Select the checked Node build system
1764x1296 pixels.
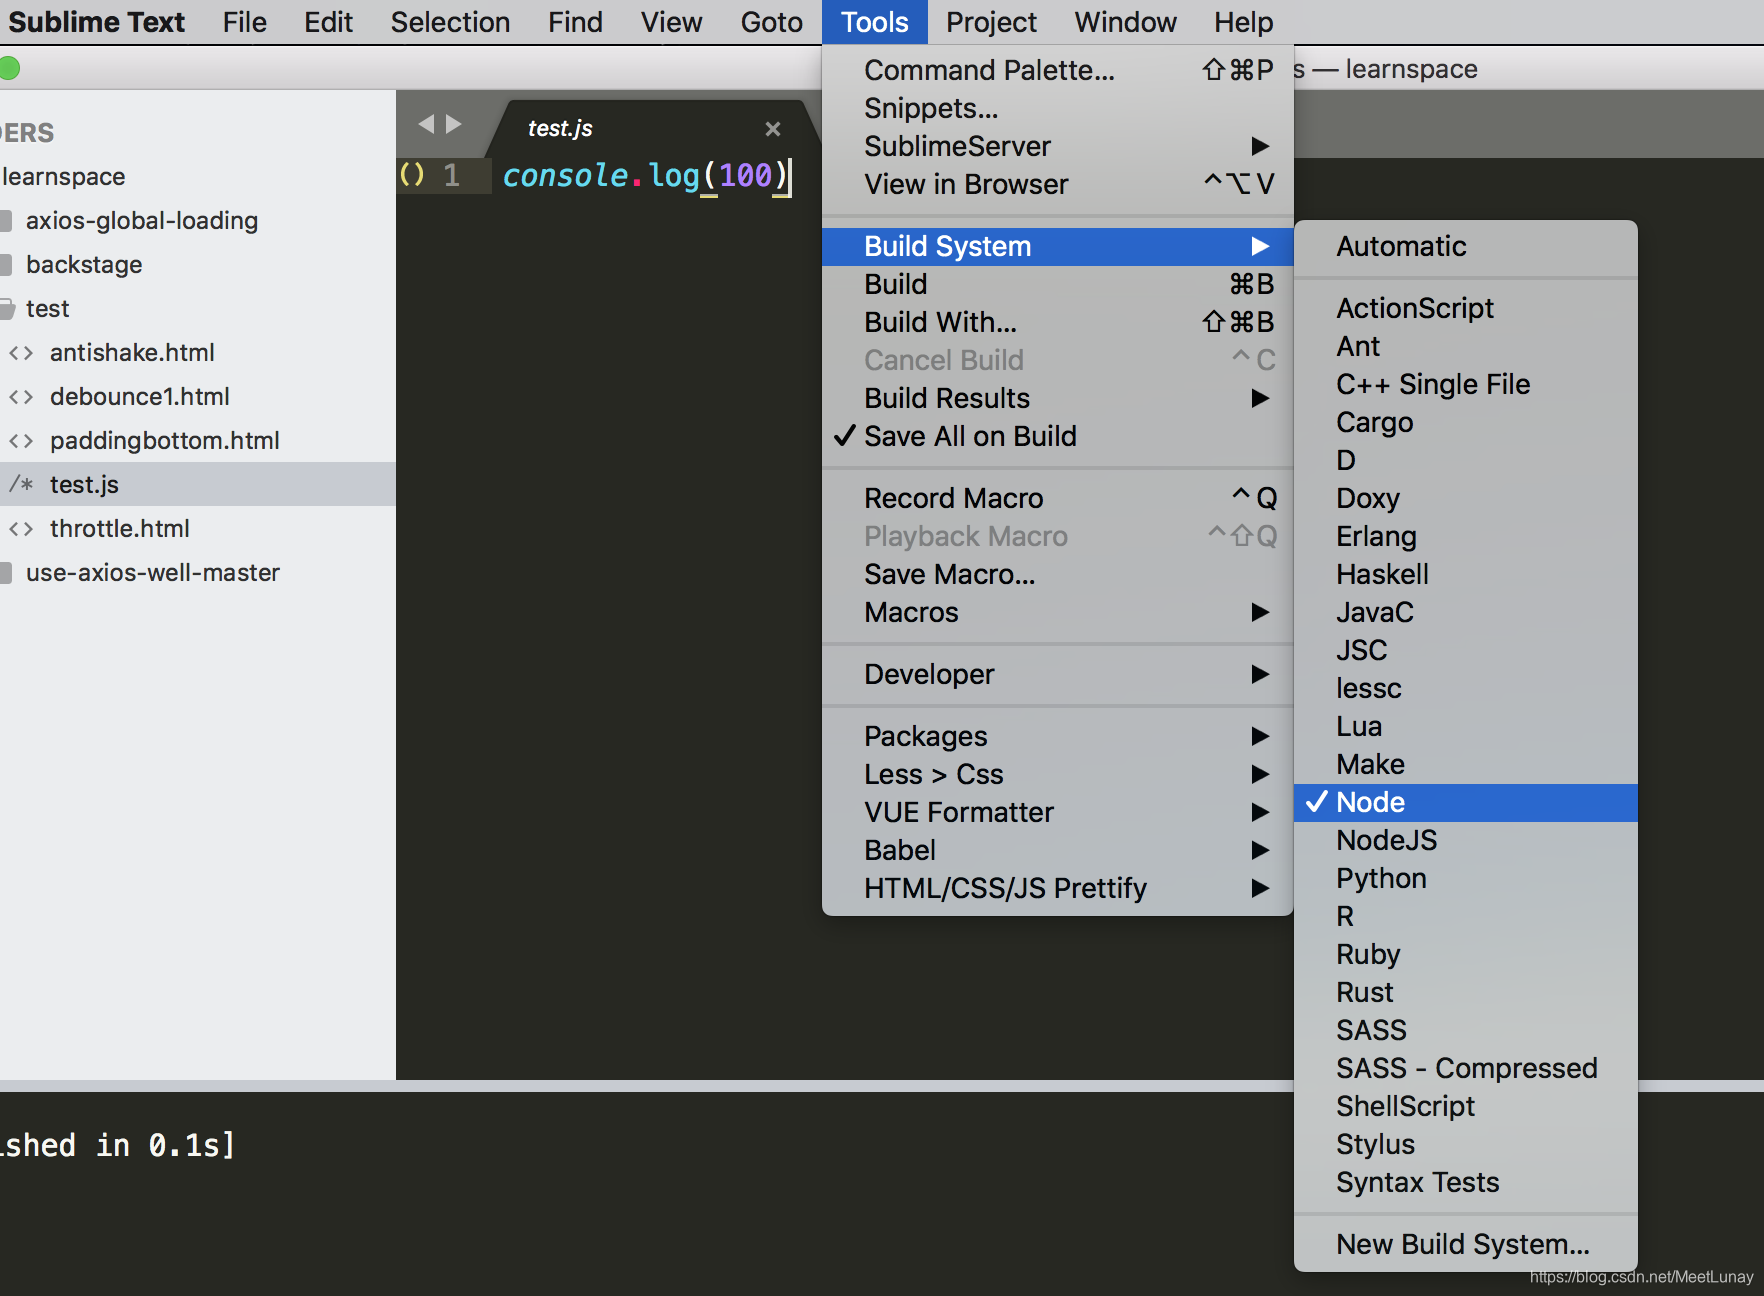pos(1466,803)
